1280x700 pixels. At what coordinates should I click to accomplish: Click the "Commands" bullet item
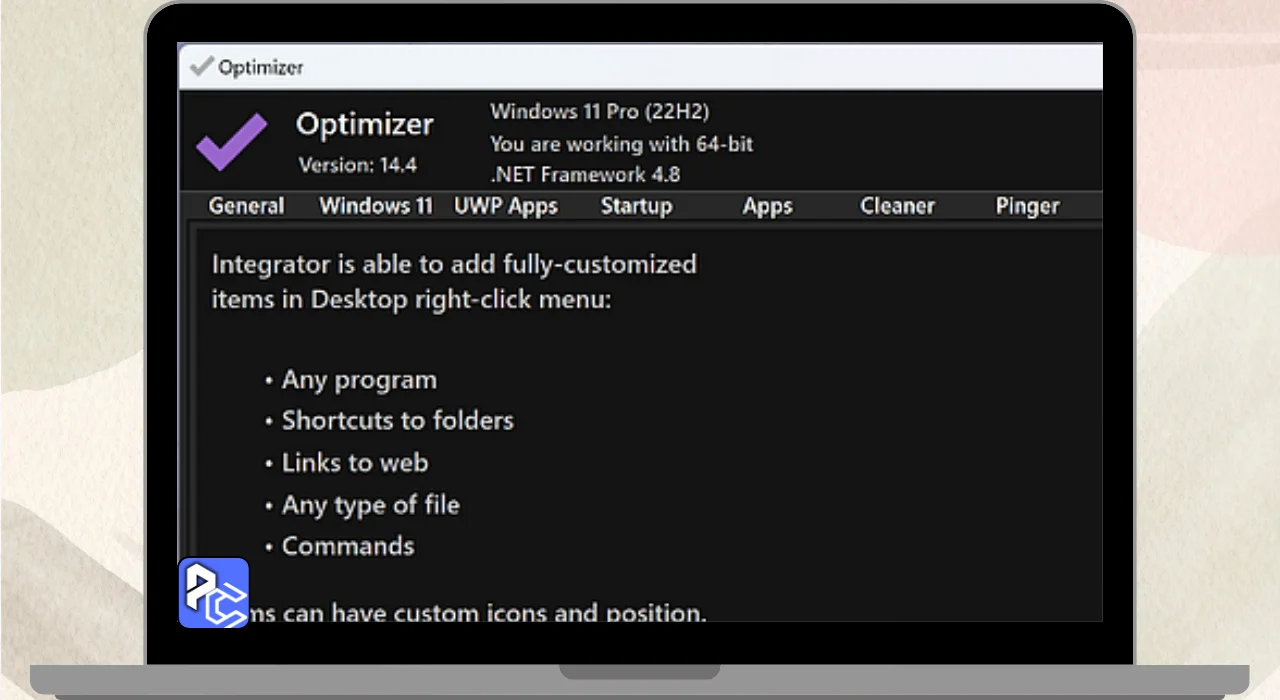(347, 546)
